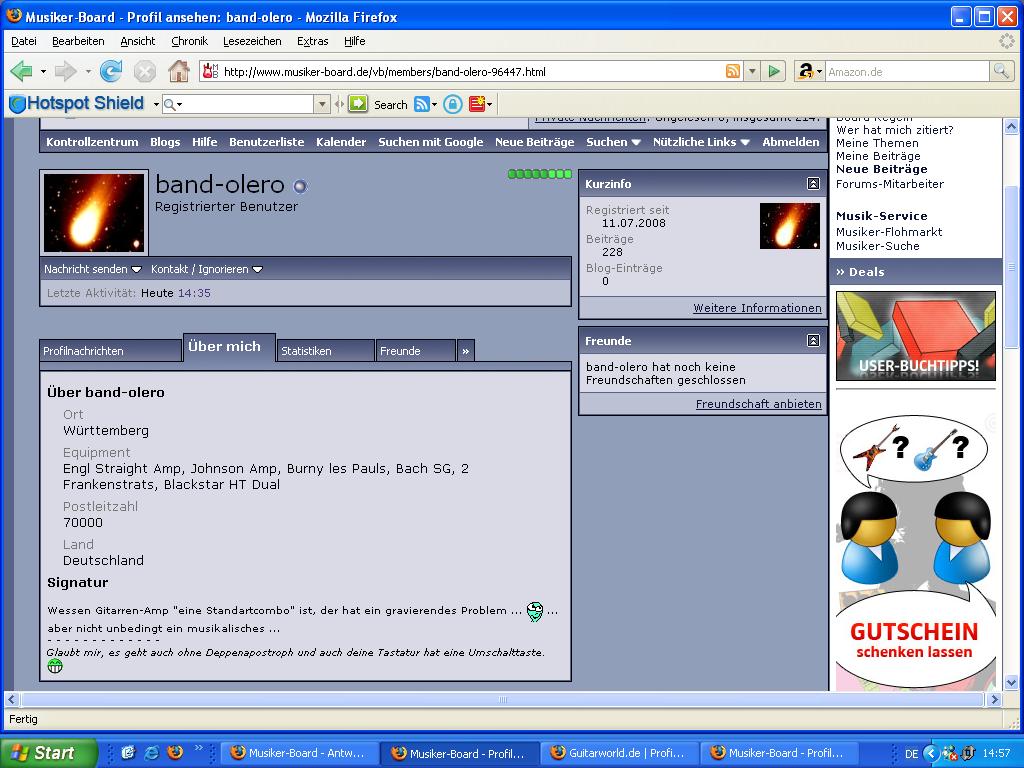Click the green Search go icon in Hotspot toolbar

pos(358,104)
